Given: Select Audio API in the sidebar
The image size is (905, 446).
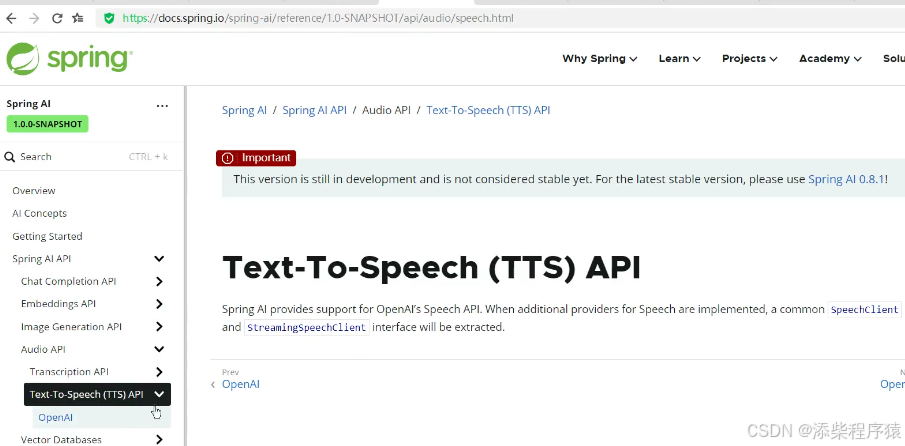Looking at the screenshot, I should click(x=43, y=349).
